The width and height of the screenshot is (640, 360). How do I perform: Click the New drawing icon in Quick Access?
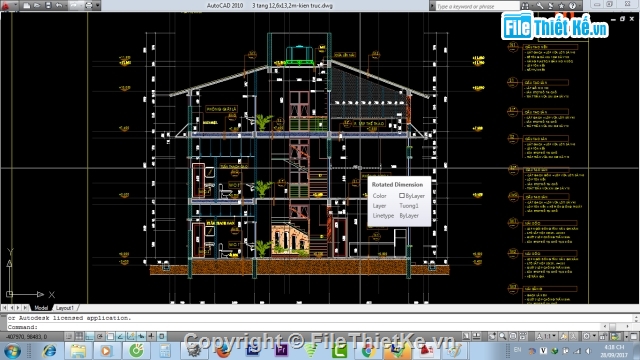pyautogui.click(x=27, y=5)
